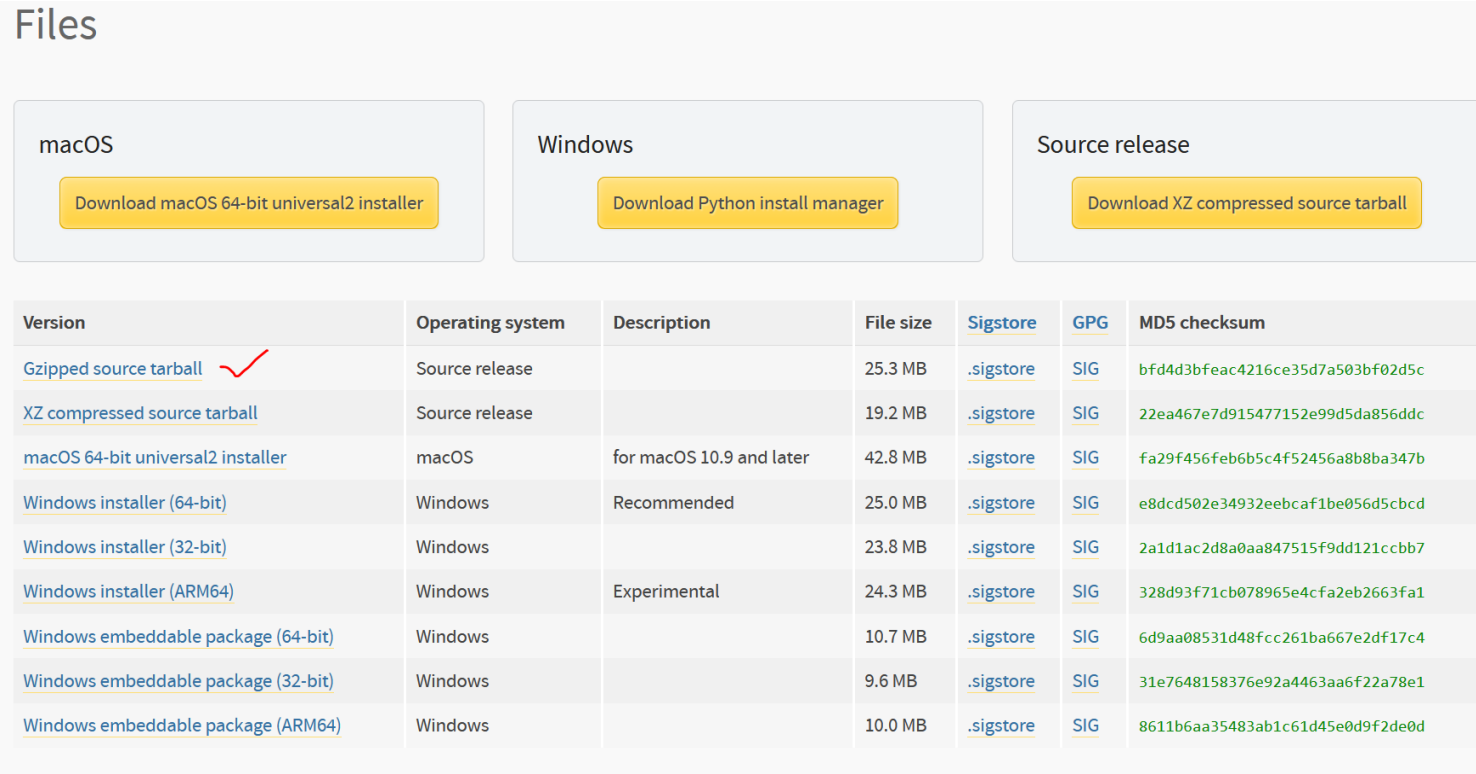This screenshot has width=1476, height=774.
Task: Select checksum fa29f456feb6b5c4f52456a8b8ba347b
Action: [1282, 459]
